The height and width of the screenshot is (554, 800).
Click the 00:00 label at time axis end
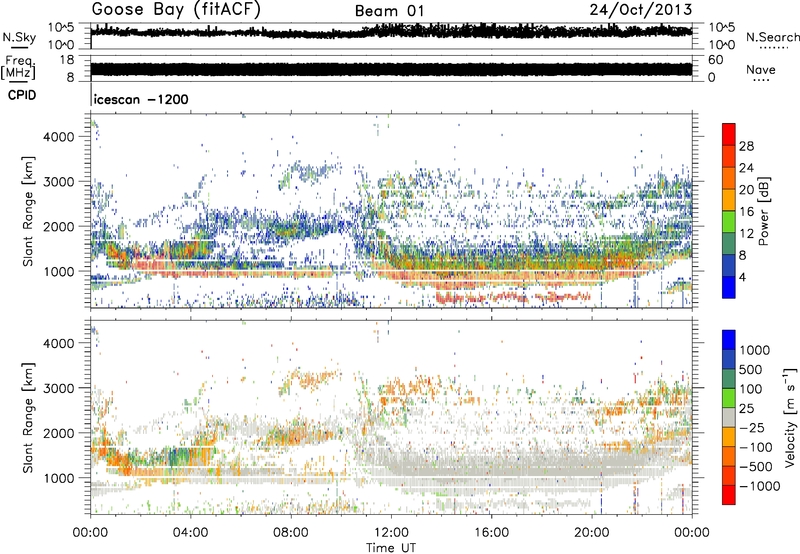click(691, 532)
